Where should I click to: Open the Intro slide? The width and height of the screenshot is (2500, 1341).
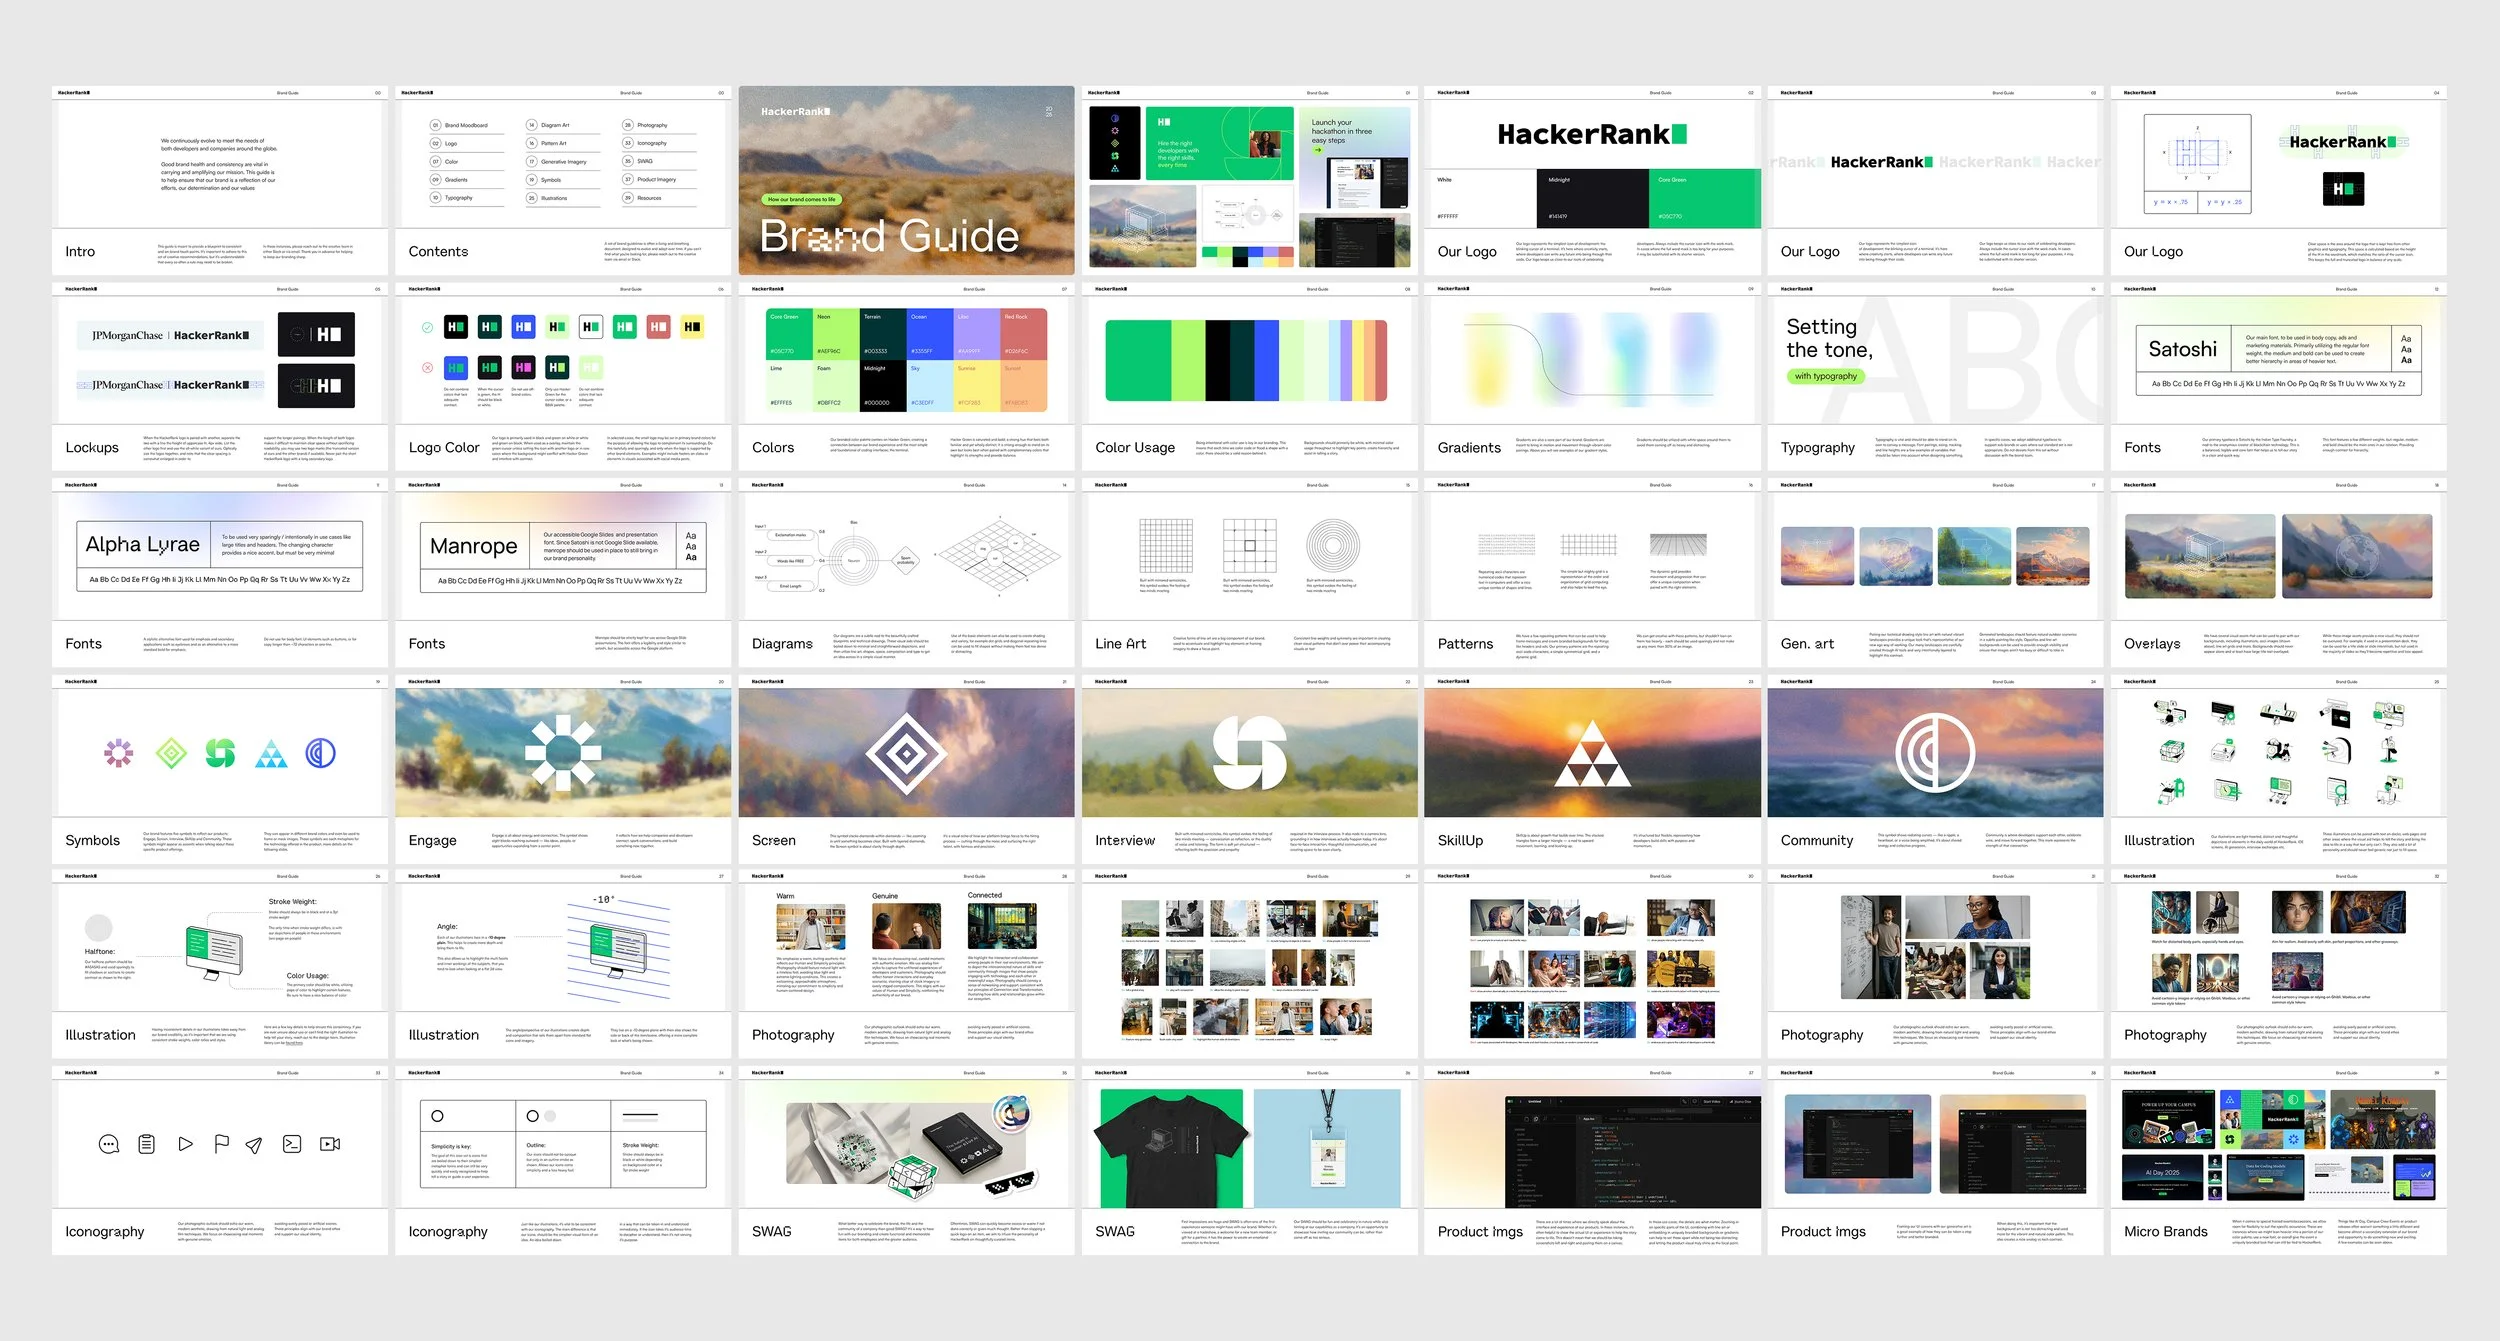(219, 181)
